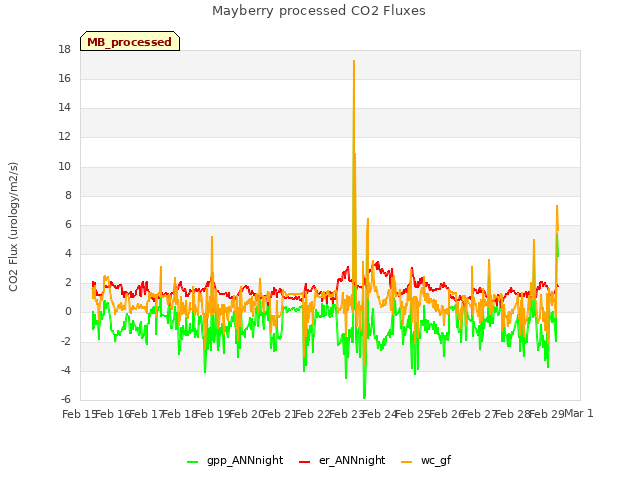Click the chart title Mayberry processed CO2 Fluxes
This screenshot has height=480, width=640.
point(319,11)
